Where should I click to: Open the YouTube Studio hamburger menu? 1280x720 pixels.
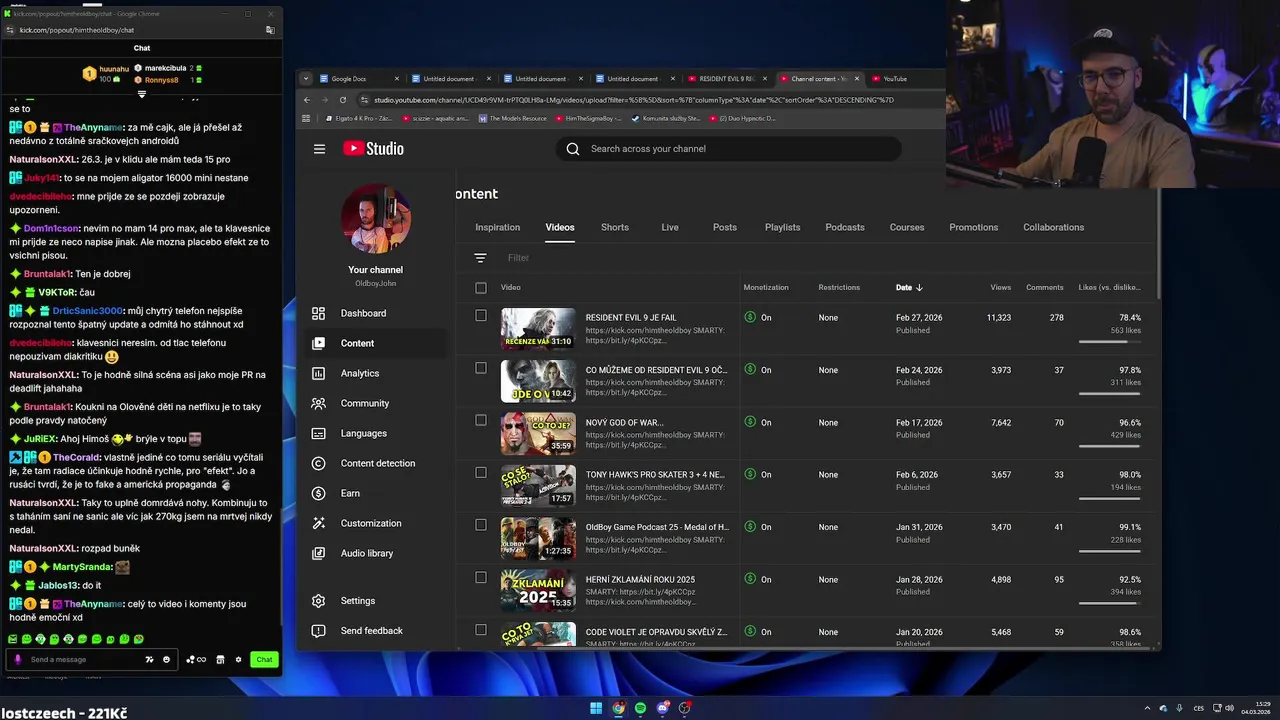click(x=319, y=149)
